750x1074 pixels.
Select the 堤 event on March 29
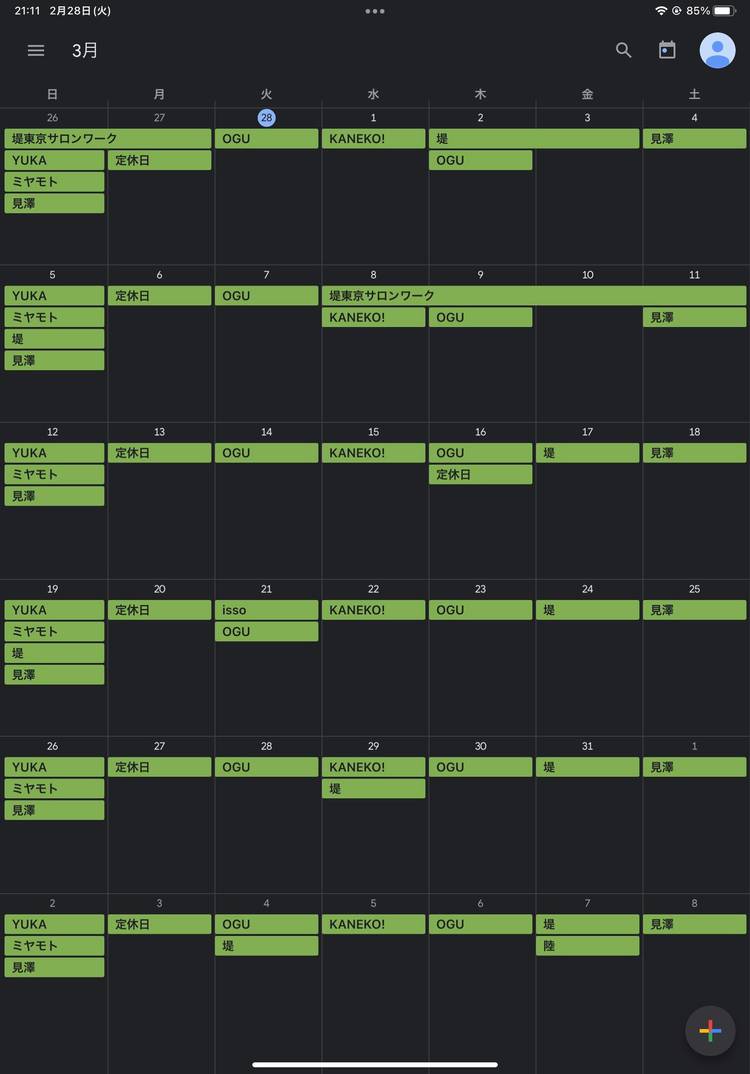[x=373, y=788]
